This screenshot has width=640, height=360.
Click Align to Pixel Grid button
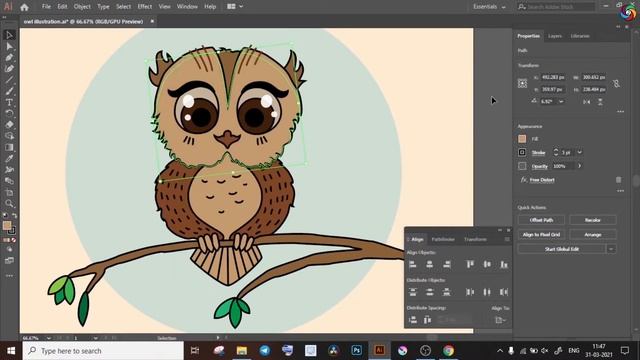tap(541, 235)
